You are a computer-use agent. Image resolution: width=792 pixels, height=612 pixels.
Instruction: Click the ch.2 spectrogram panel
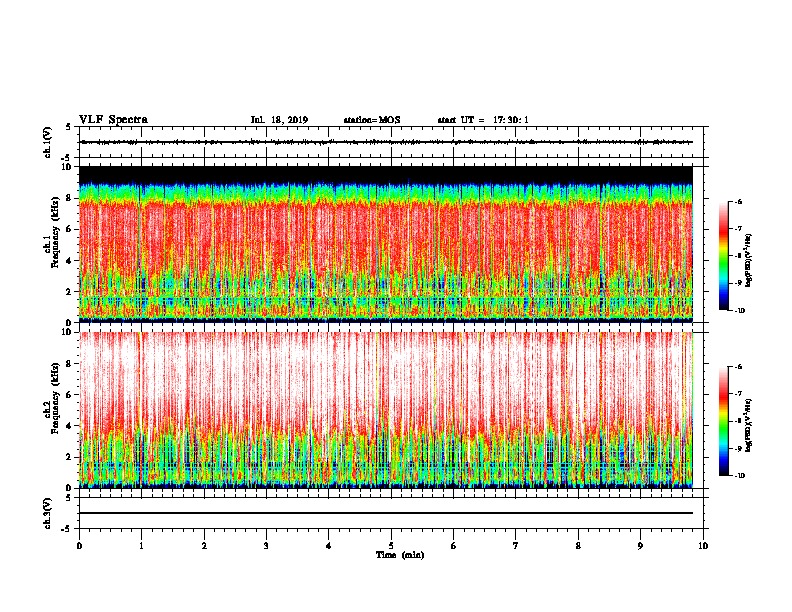[x=386, y=410]
